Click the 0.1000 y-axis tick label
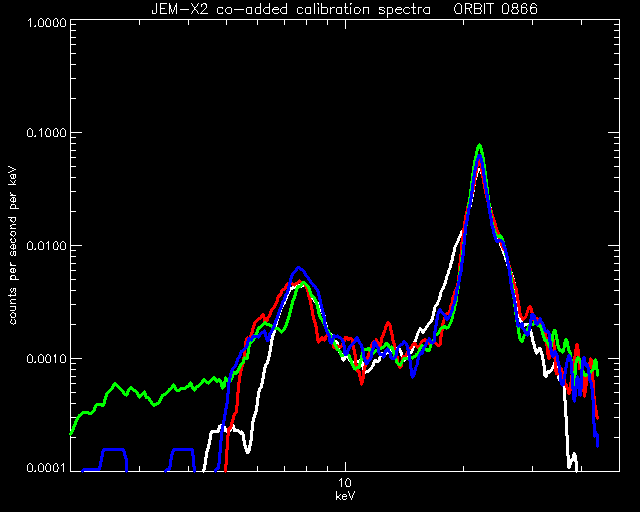The image size is (640, 512). pyautogui.click(x=46, y=133)
